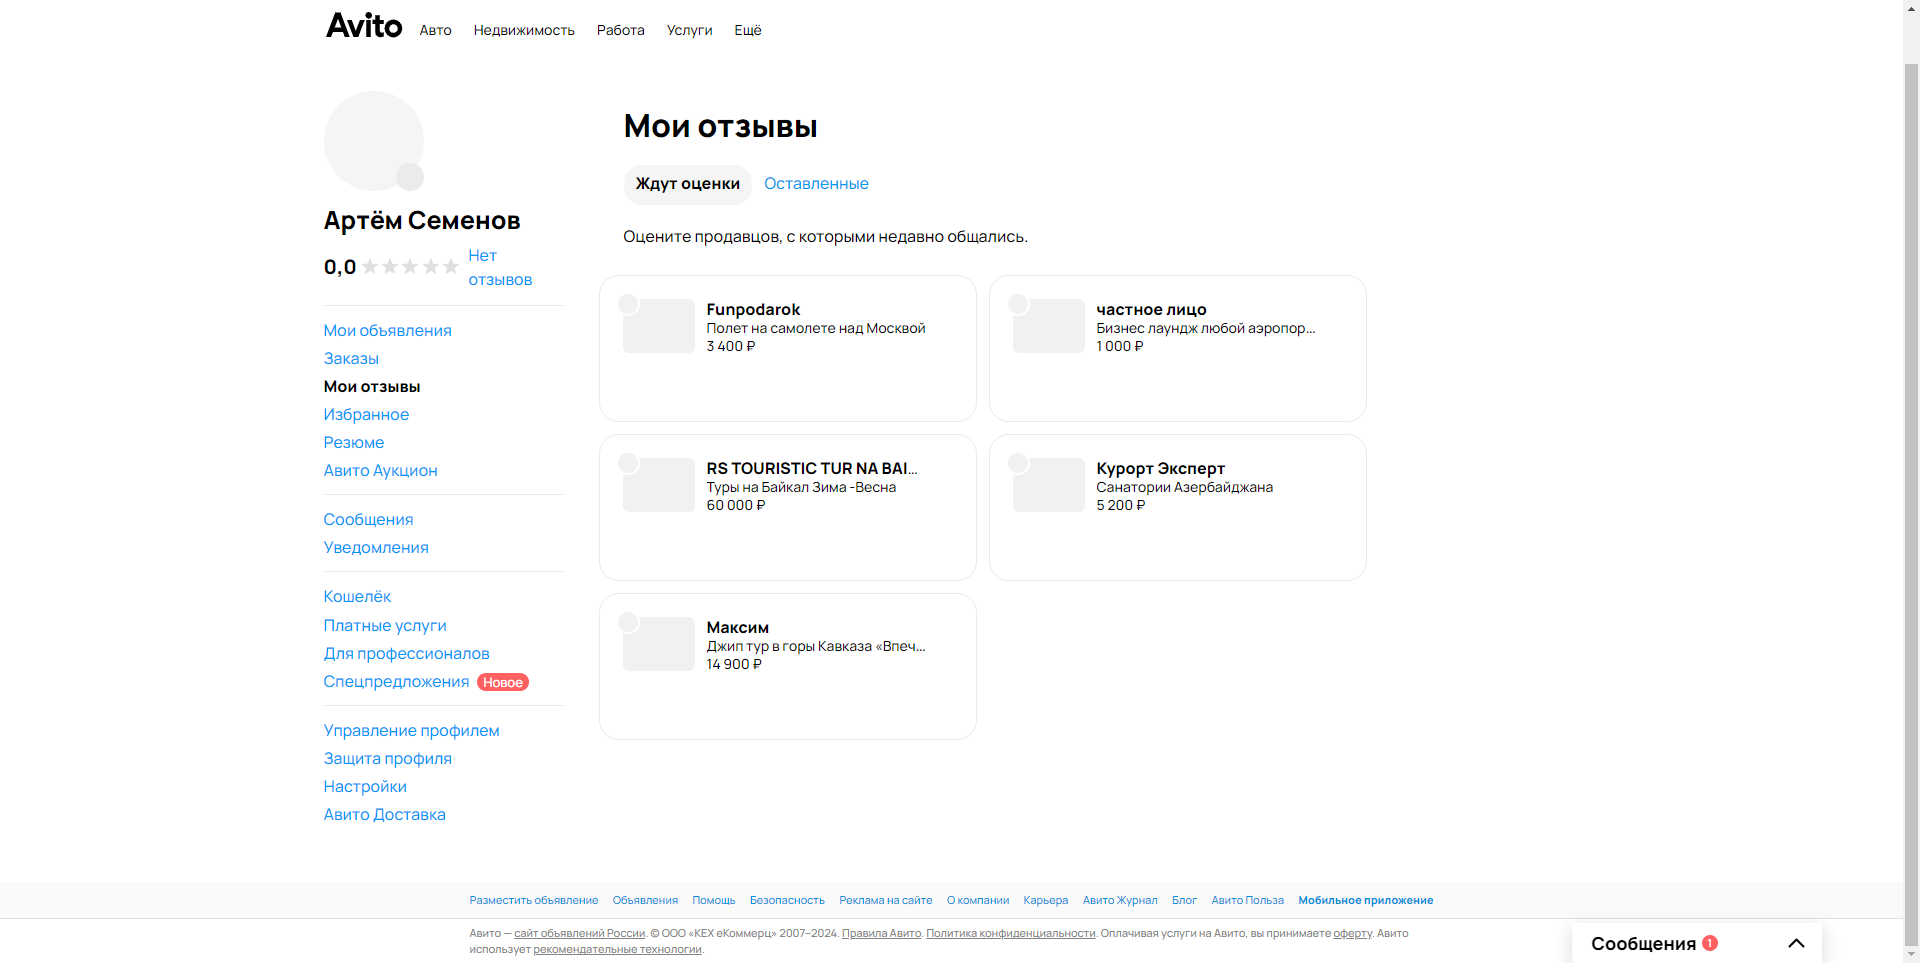Open the частное лицо listing thumbnail
Image resolution: width=1920 pixels, height=963 pixels.
coord(1049,326)
